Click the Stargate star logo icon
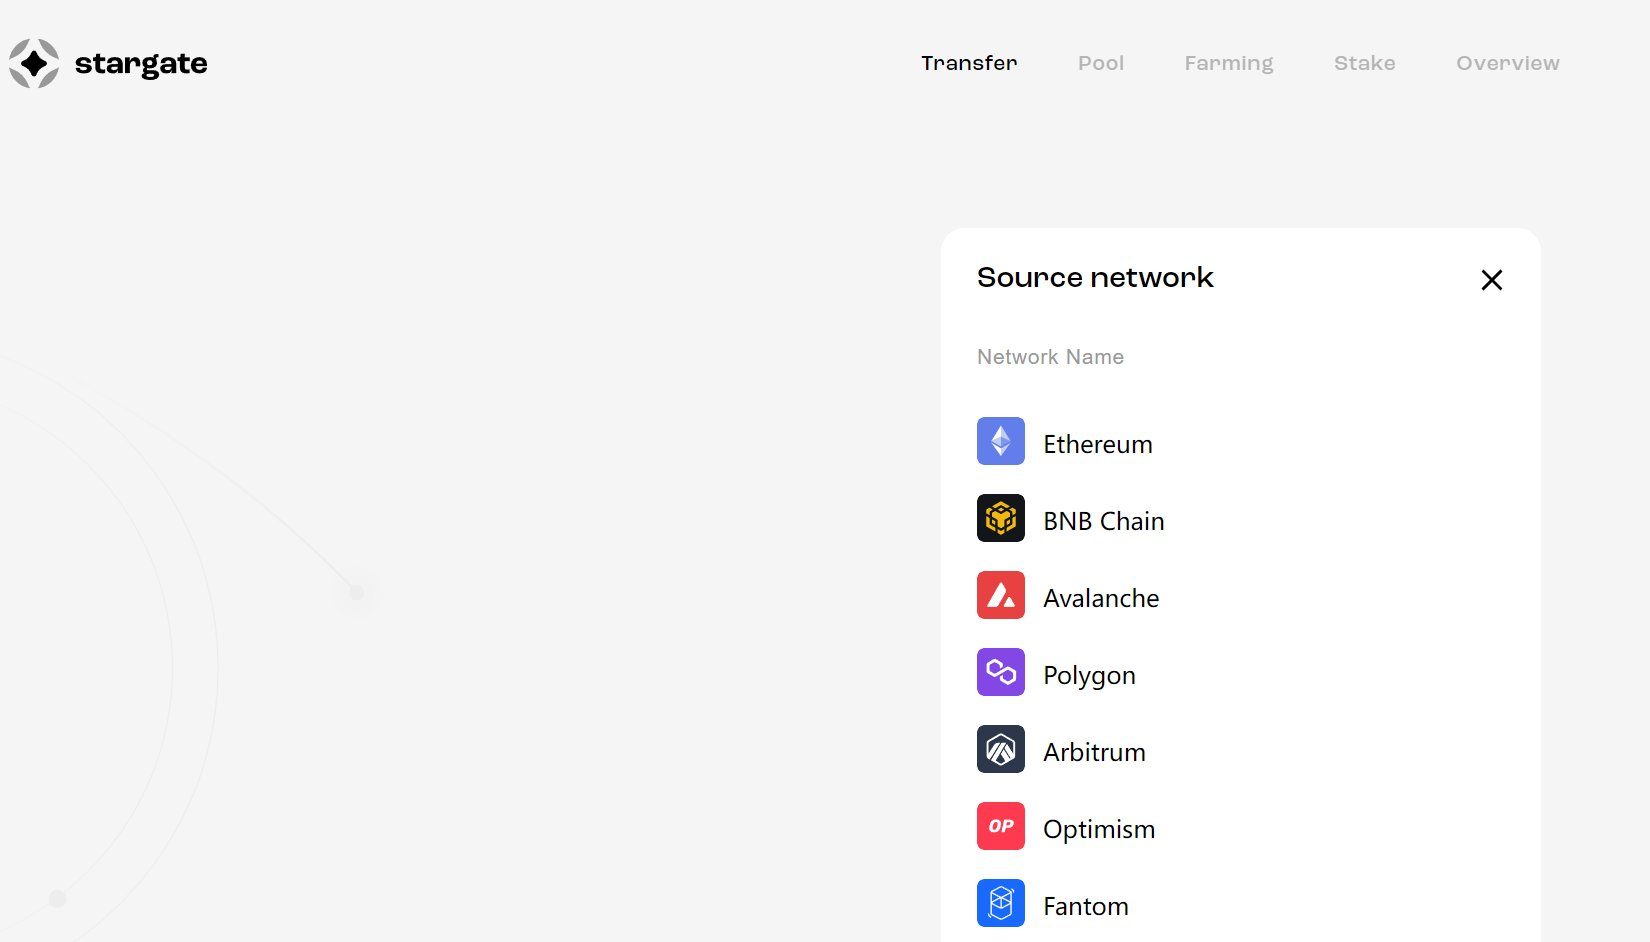The image size is (1650, 942). pos(34,63)
